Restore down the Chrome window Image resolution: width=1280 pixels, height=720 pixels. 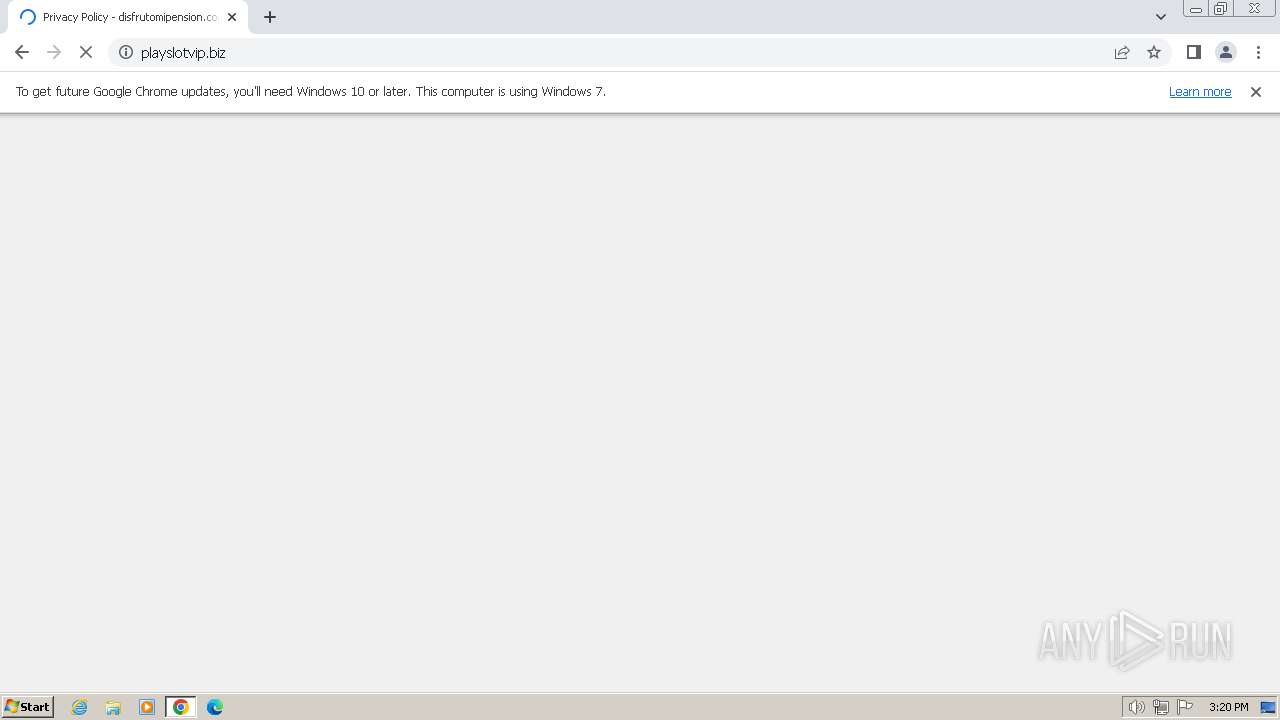[1221, 9]
